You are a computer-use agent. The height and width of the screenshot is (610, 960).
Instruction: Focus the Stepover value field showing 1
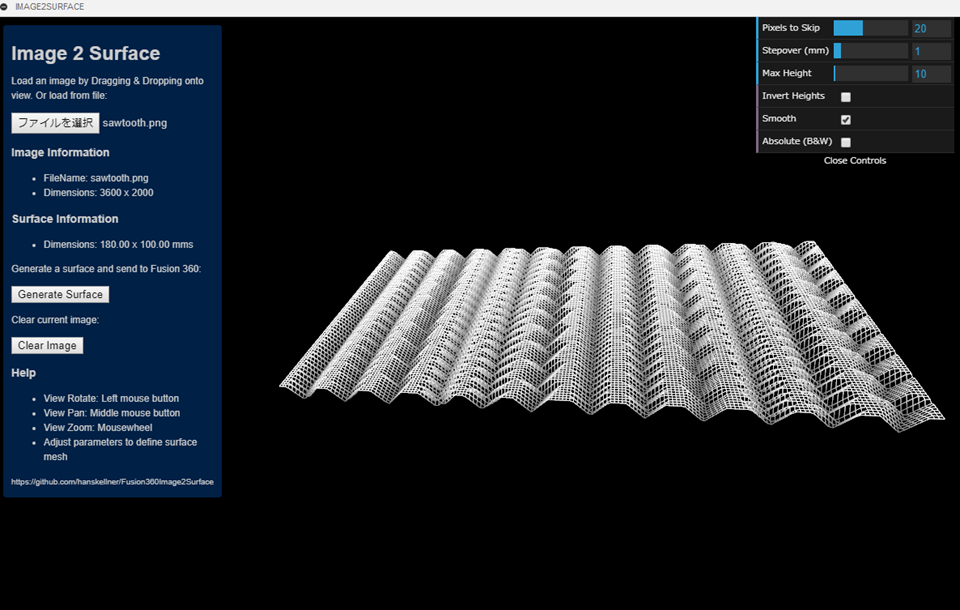pyautogui.click(x=931, y=51)
